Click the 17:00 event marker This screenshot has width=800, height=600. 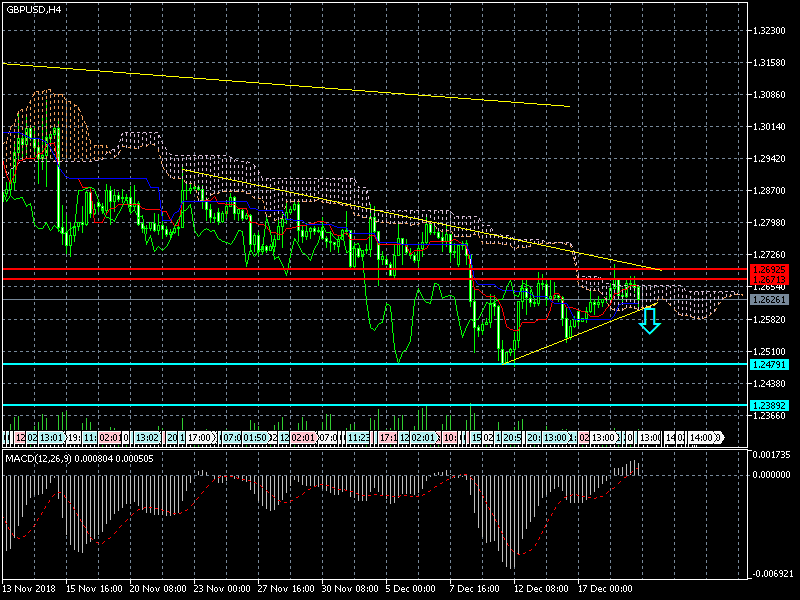tap(199, 438)
